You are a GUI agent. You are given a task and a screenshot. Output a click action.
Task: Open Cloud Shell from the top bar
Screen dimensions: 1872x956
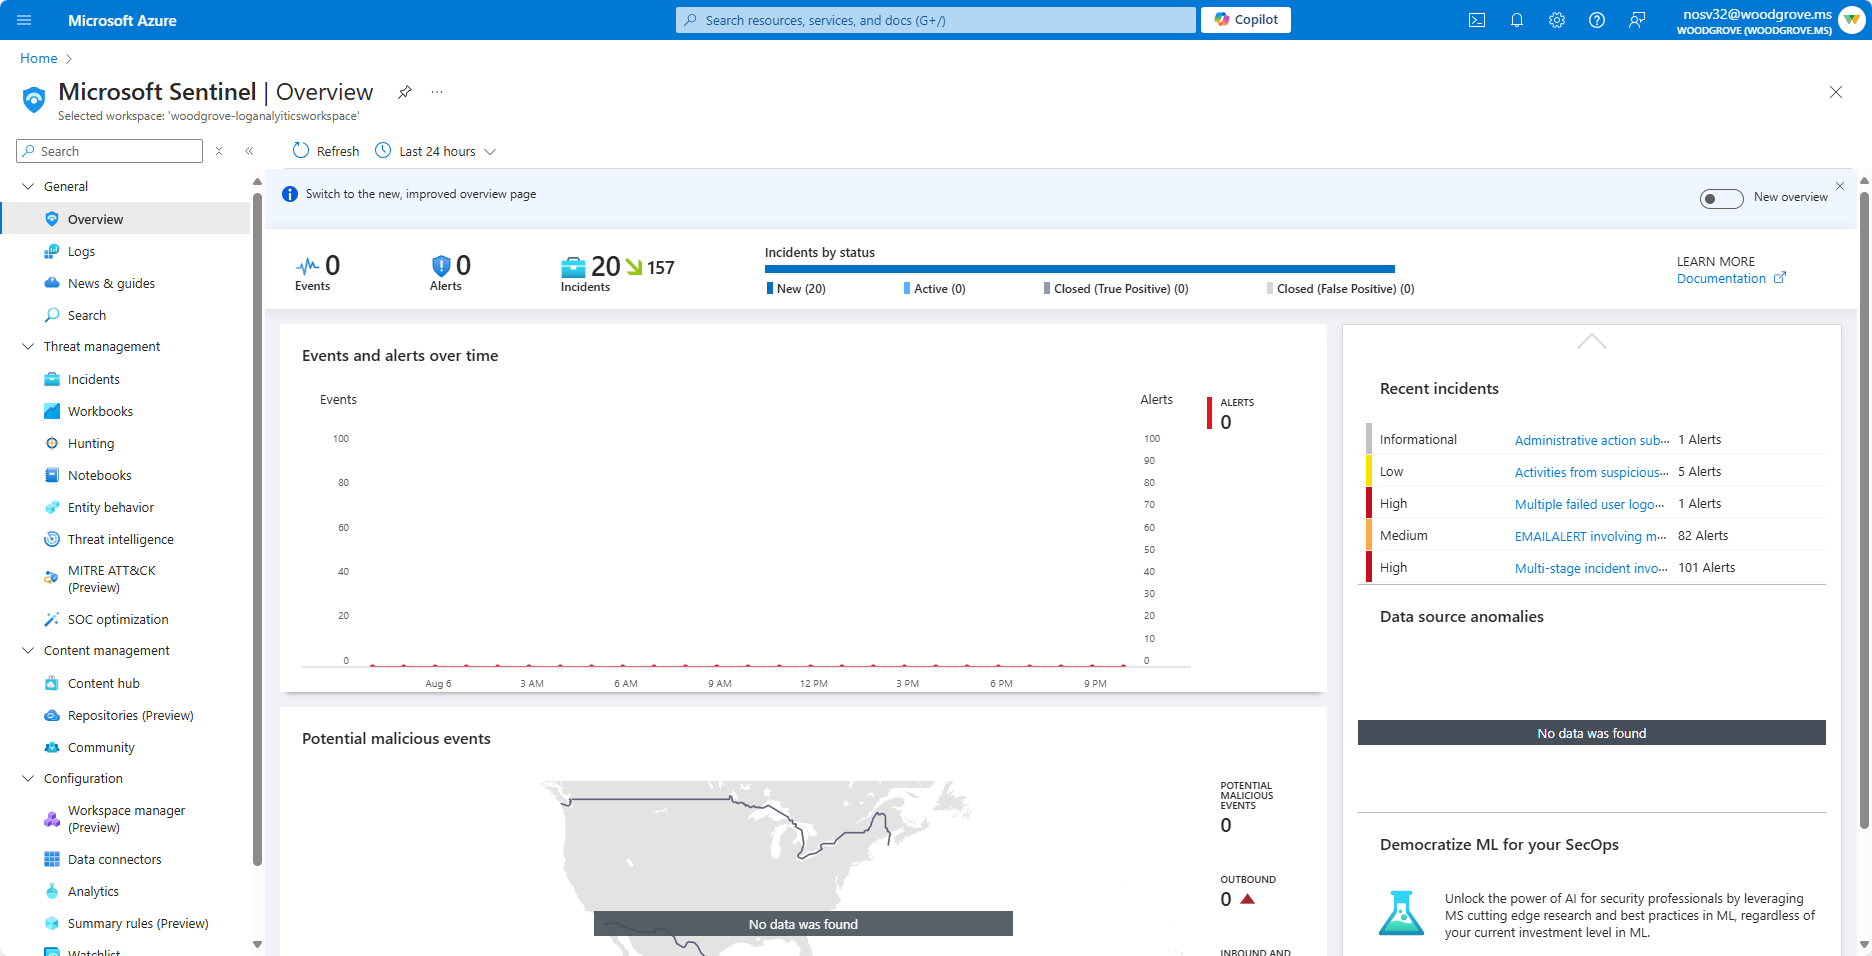(1477, 20)
